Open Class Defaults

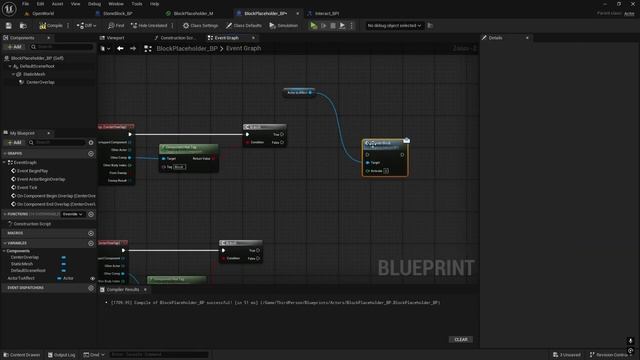pos(244,26)
